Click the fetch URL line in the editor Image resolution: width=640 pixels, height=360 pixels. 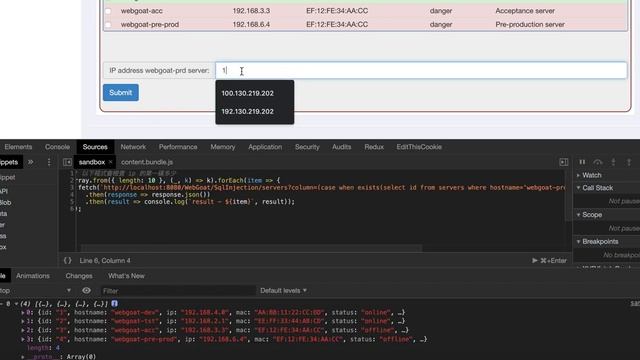(x=322, y=188)
